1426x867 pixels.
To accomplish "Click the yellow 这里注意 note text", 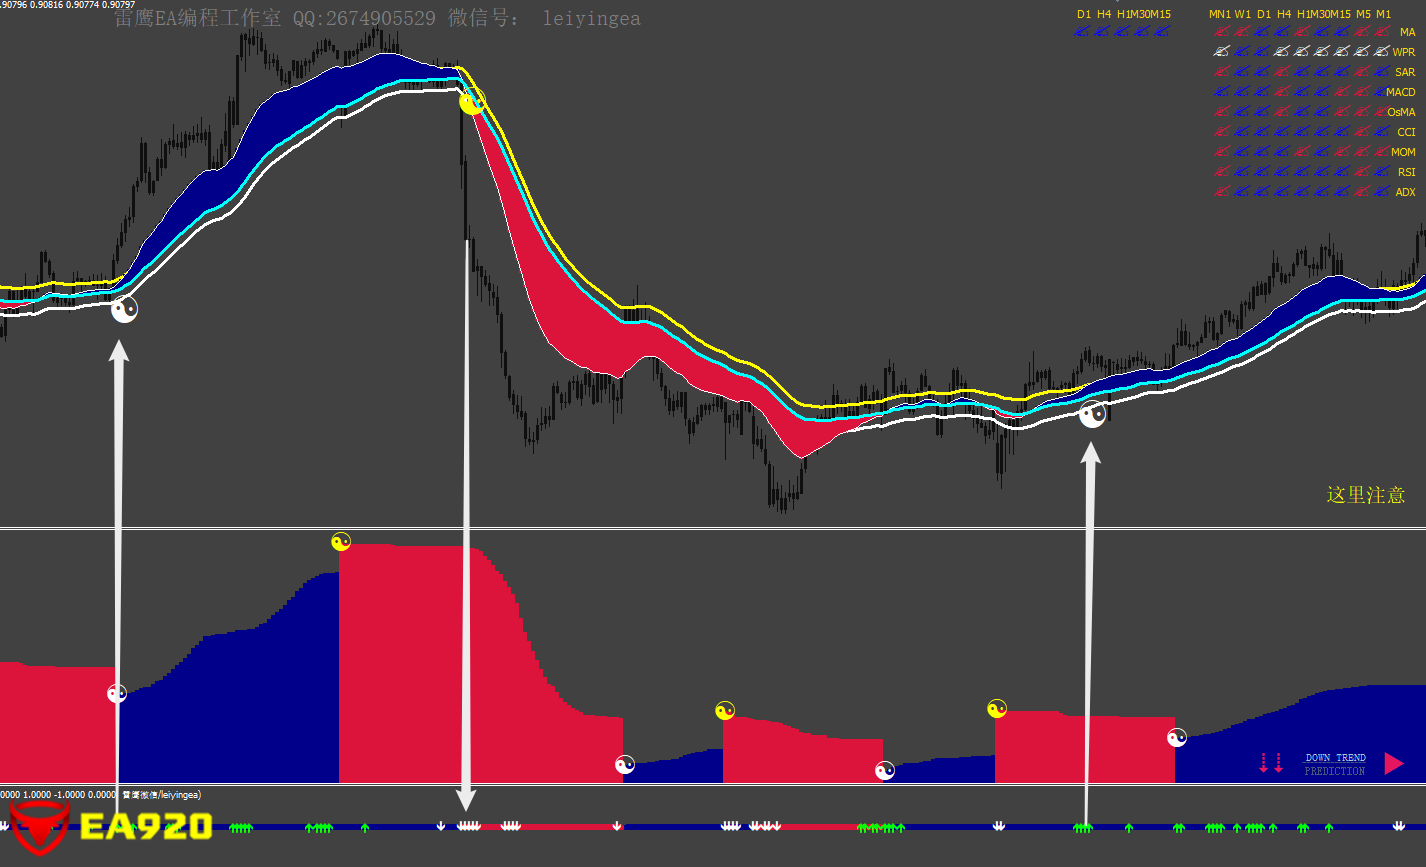I will point(1365,495).
